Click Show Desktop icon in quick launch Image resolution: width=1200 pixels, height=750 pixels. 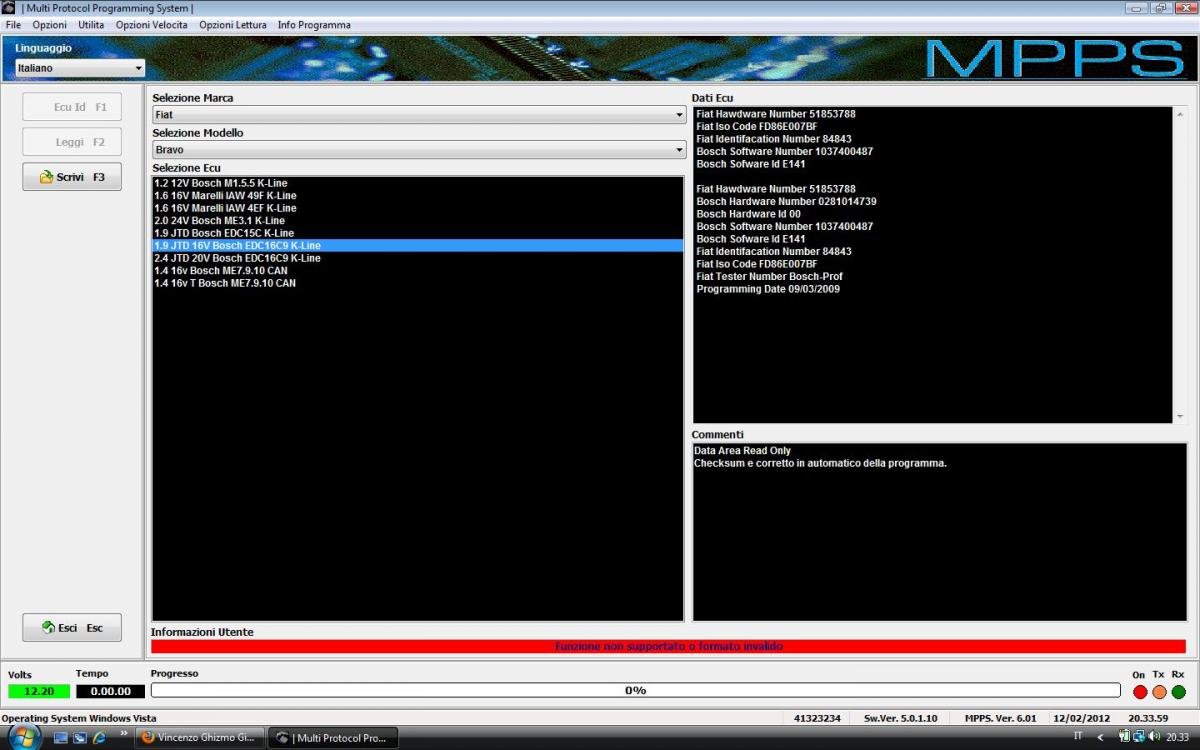click(61, 738)
